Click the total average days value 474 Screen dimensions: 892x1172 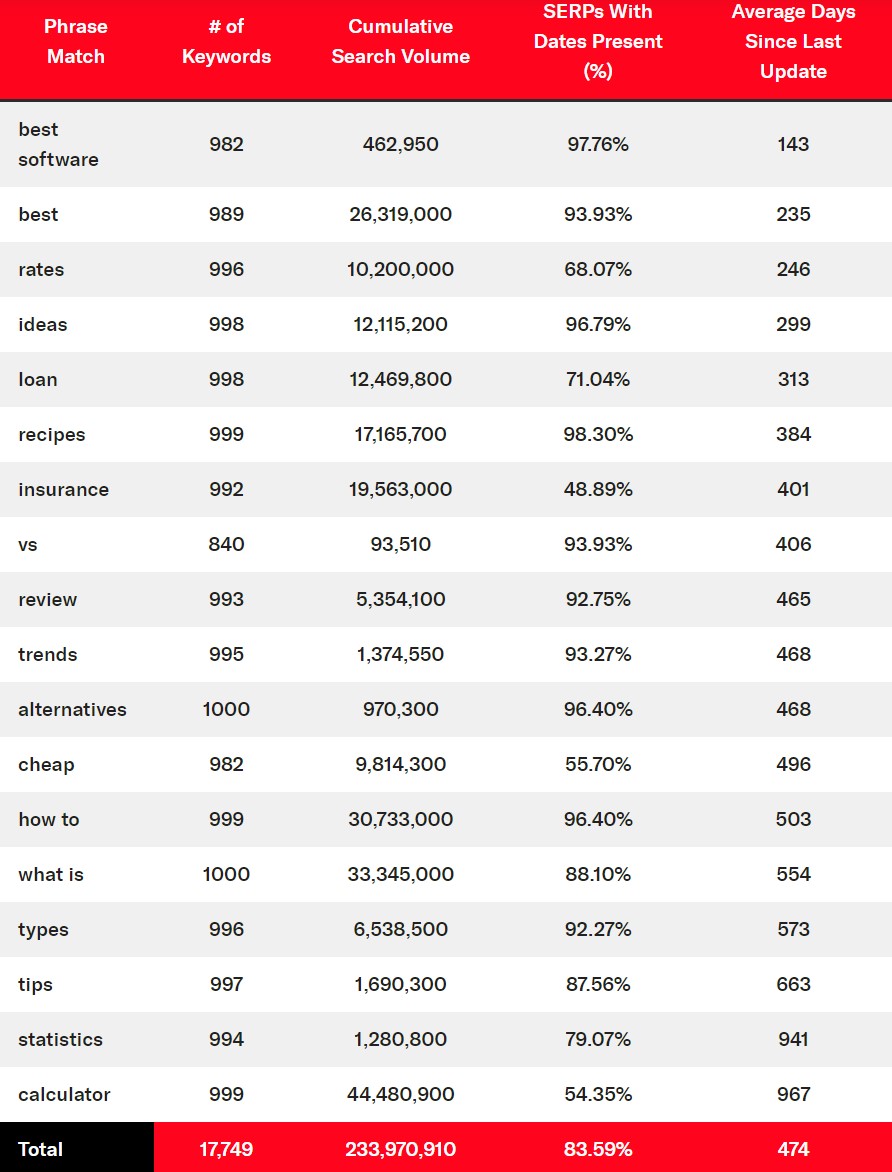coord(793,1149)
